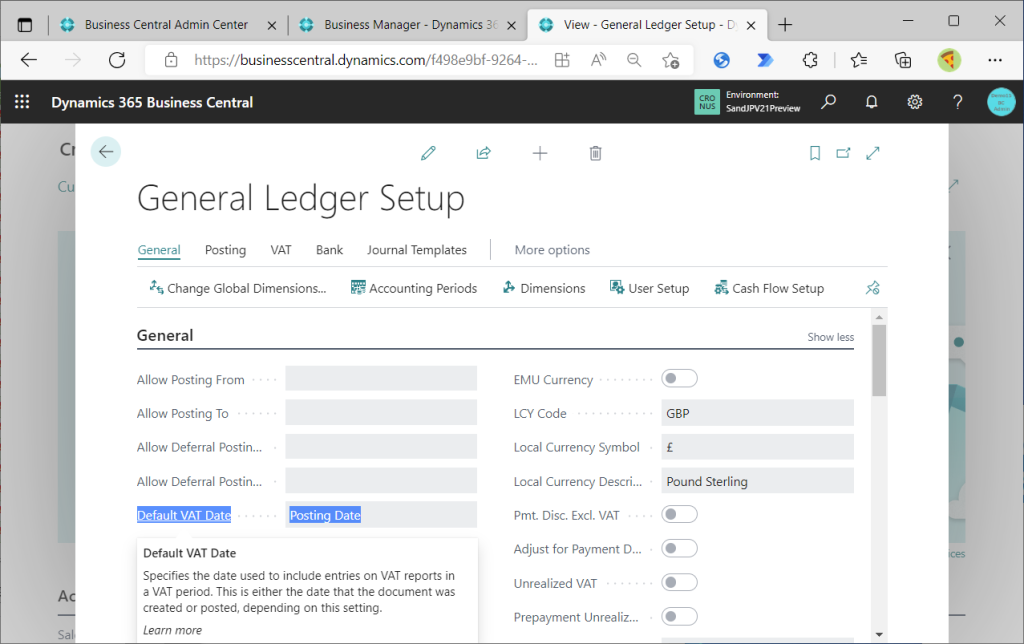Open the VAT menu tab
Screen dimensions: 1024x644
(x=281, y=250)
